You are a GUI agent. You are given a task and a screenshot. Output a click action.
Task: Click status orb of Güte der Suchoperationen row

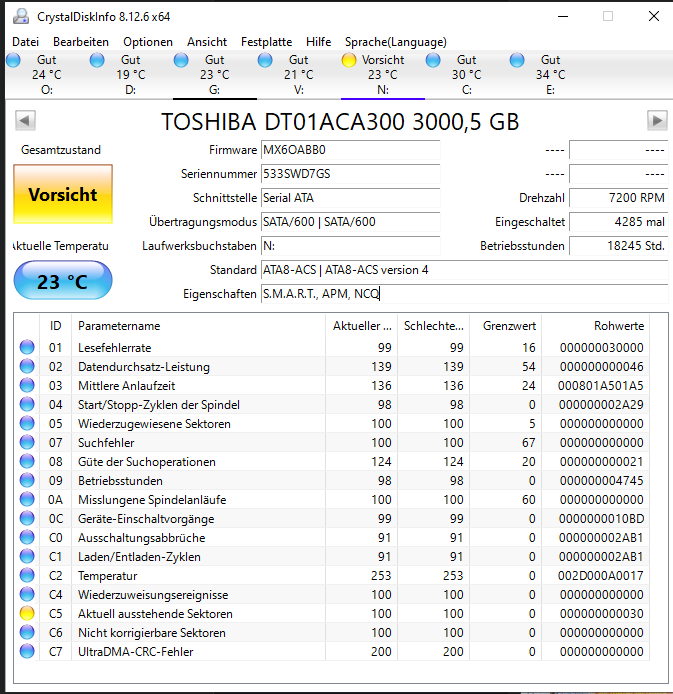pos(27,462)
